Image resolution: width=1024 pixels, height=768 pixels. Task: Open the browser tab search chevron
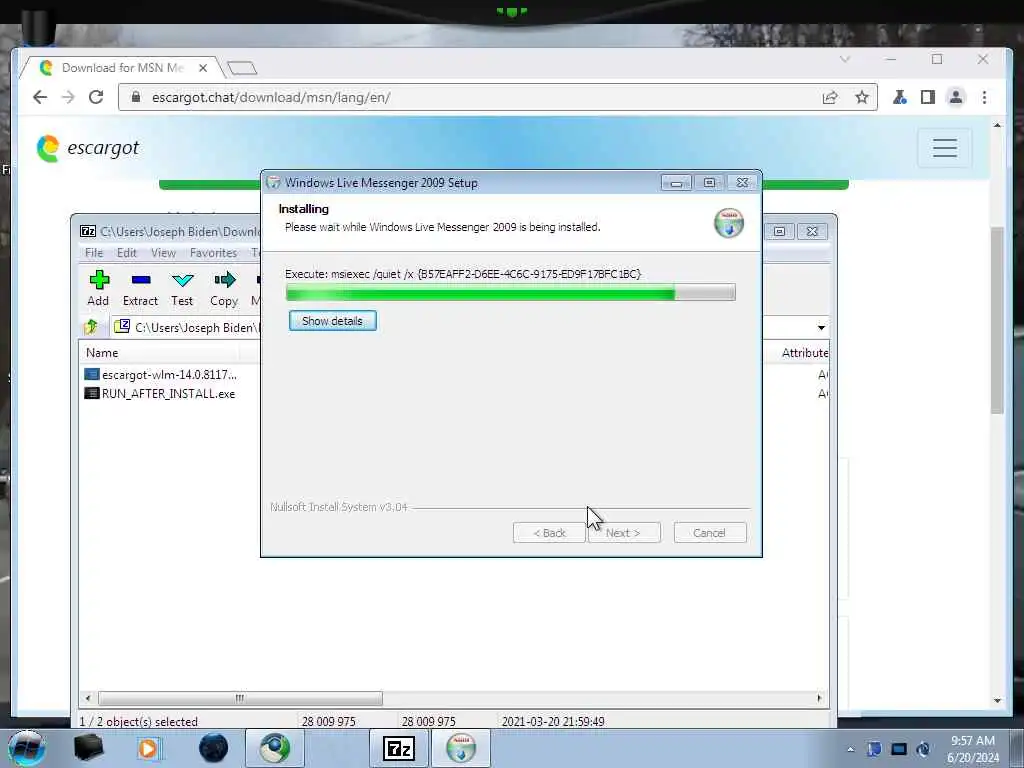click(x=844, y=59)
